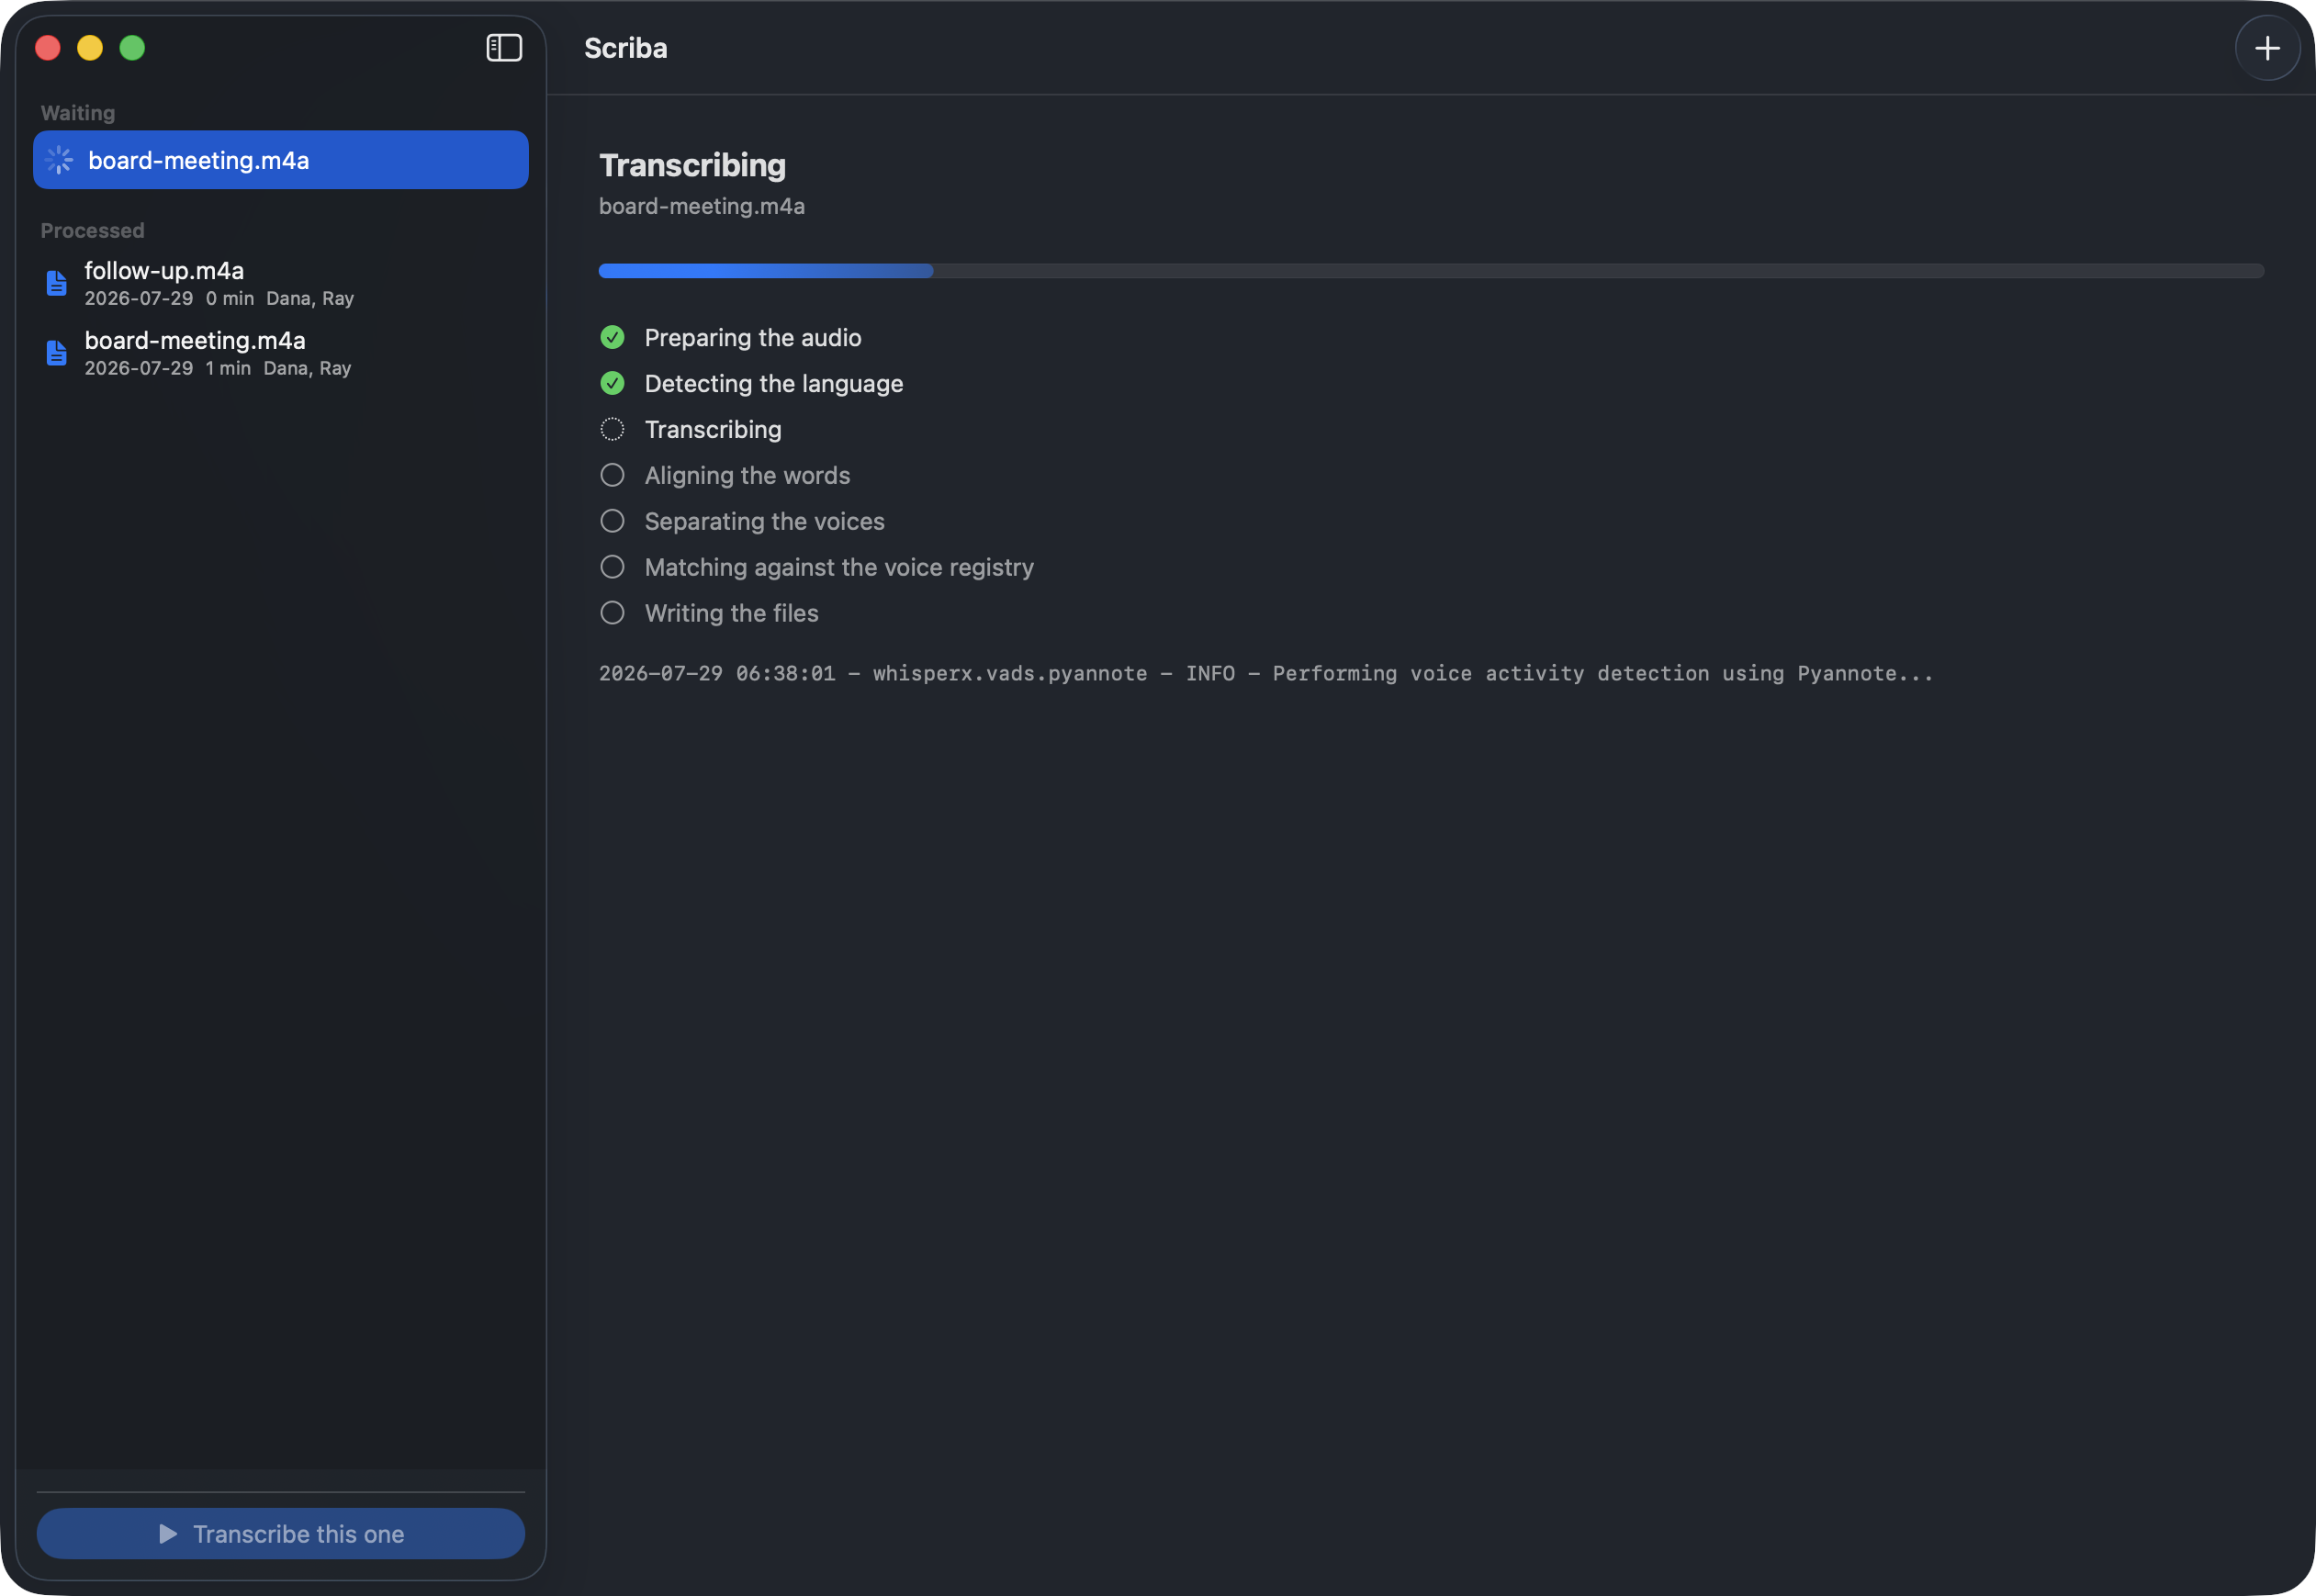Click the Separating the voices step label
Screen dimensions: 2316x1596
tap(765, 522)
